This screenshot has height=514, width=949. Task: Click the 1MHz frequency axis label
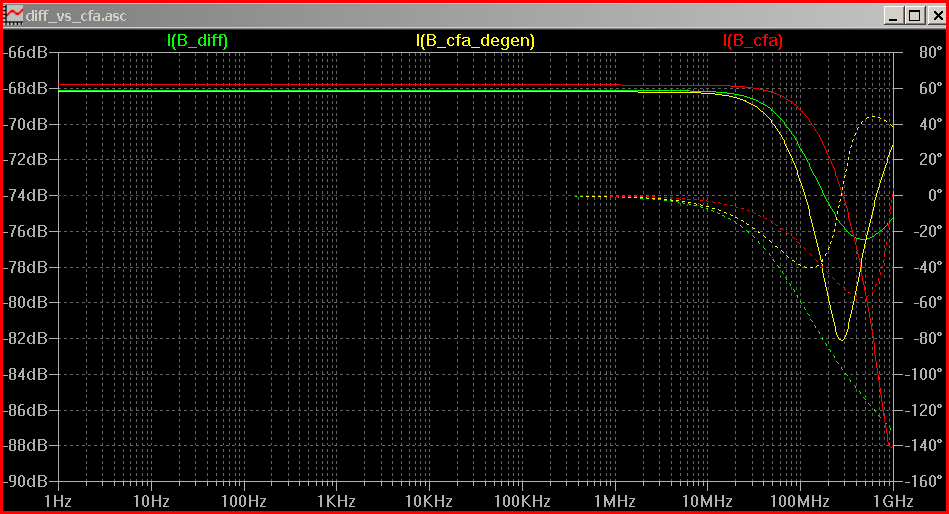point(615,501)
